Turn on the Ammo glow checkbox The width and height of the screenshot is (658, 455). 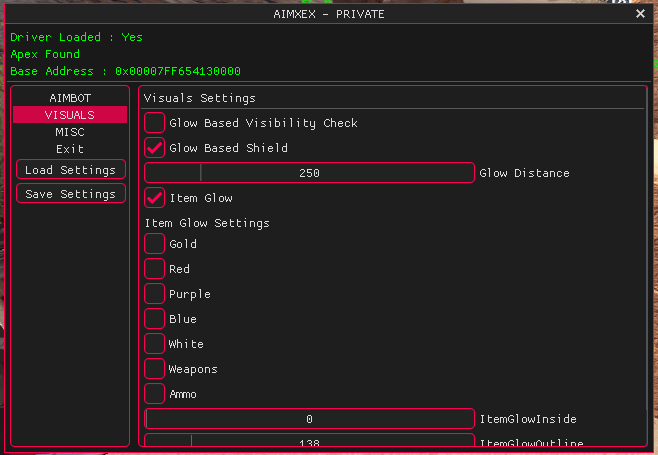[155, 394]
